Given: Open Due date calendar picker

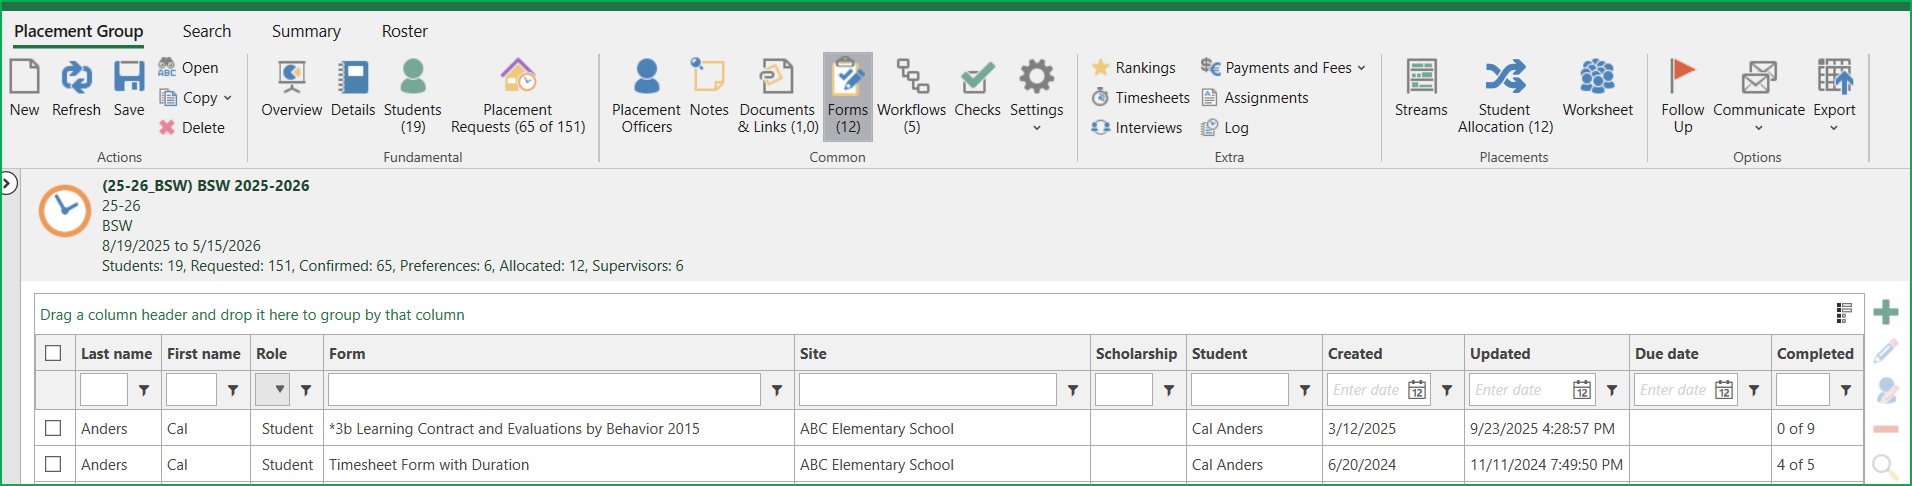Looking at the screenshot, I should point(1724,390).
